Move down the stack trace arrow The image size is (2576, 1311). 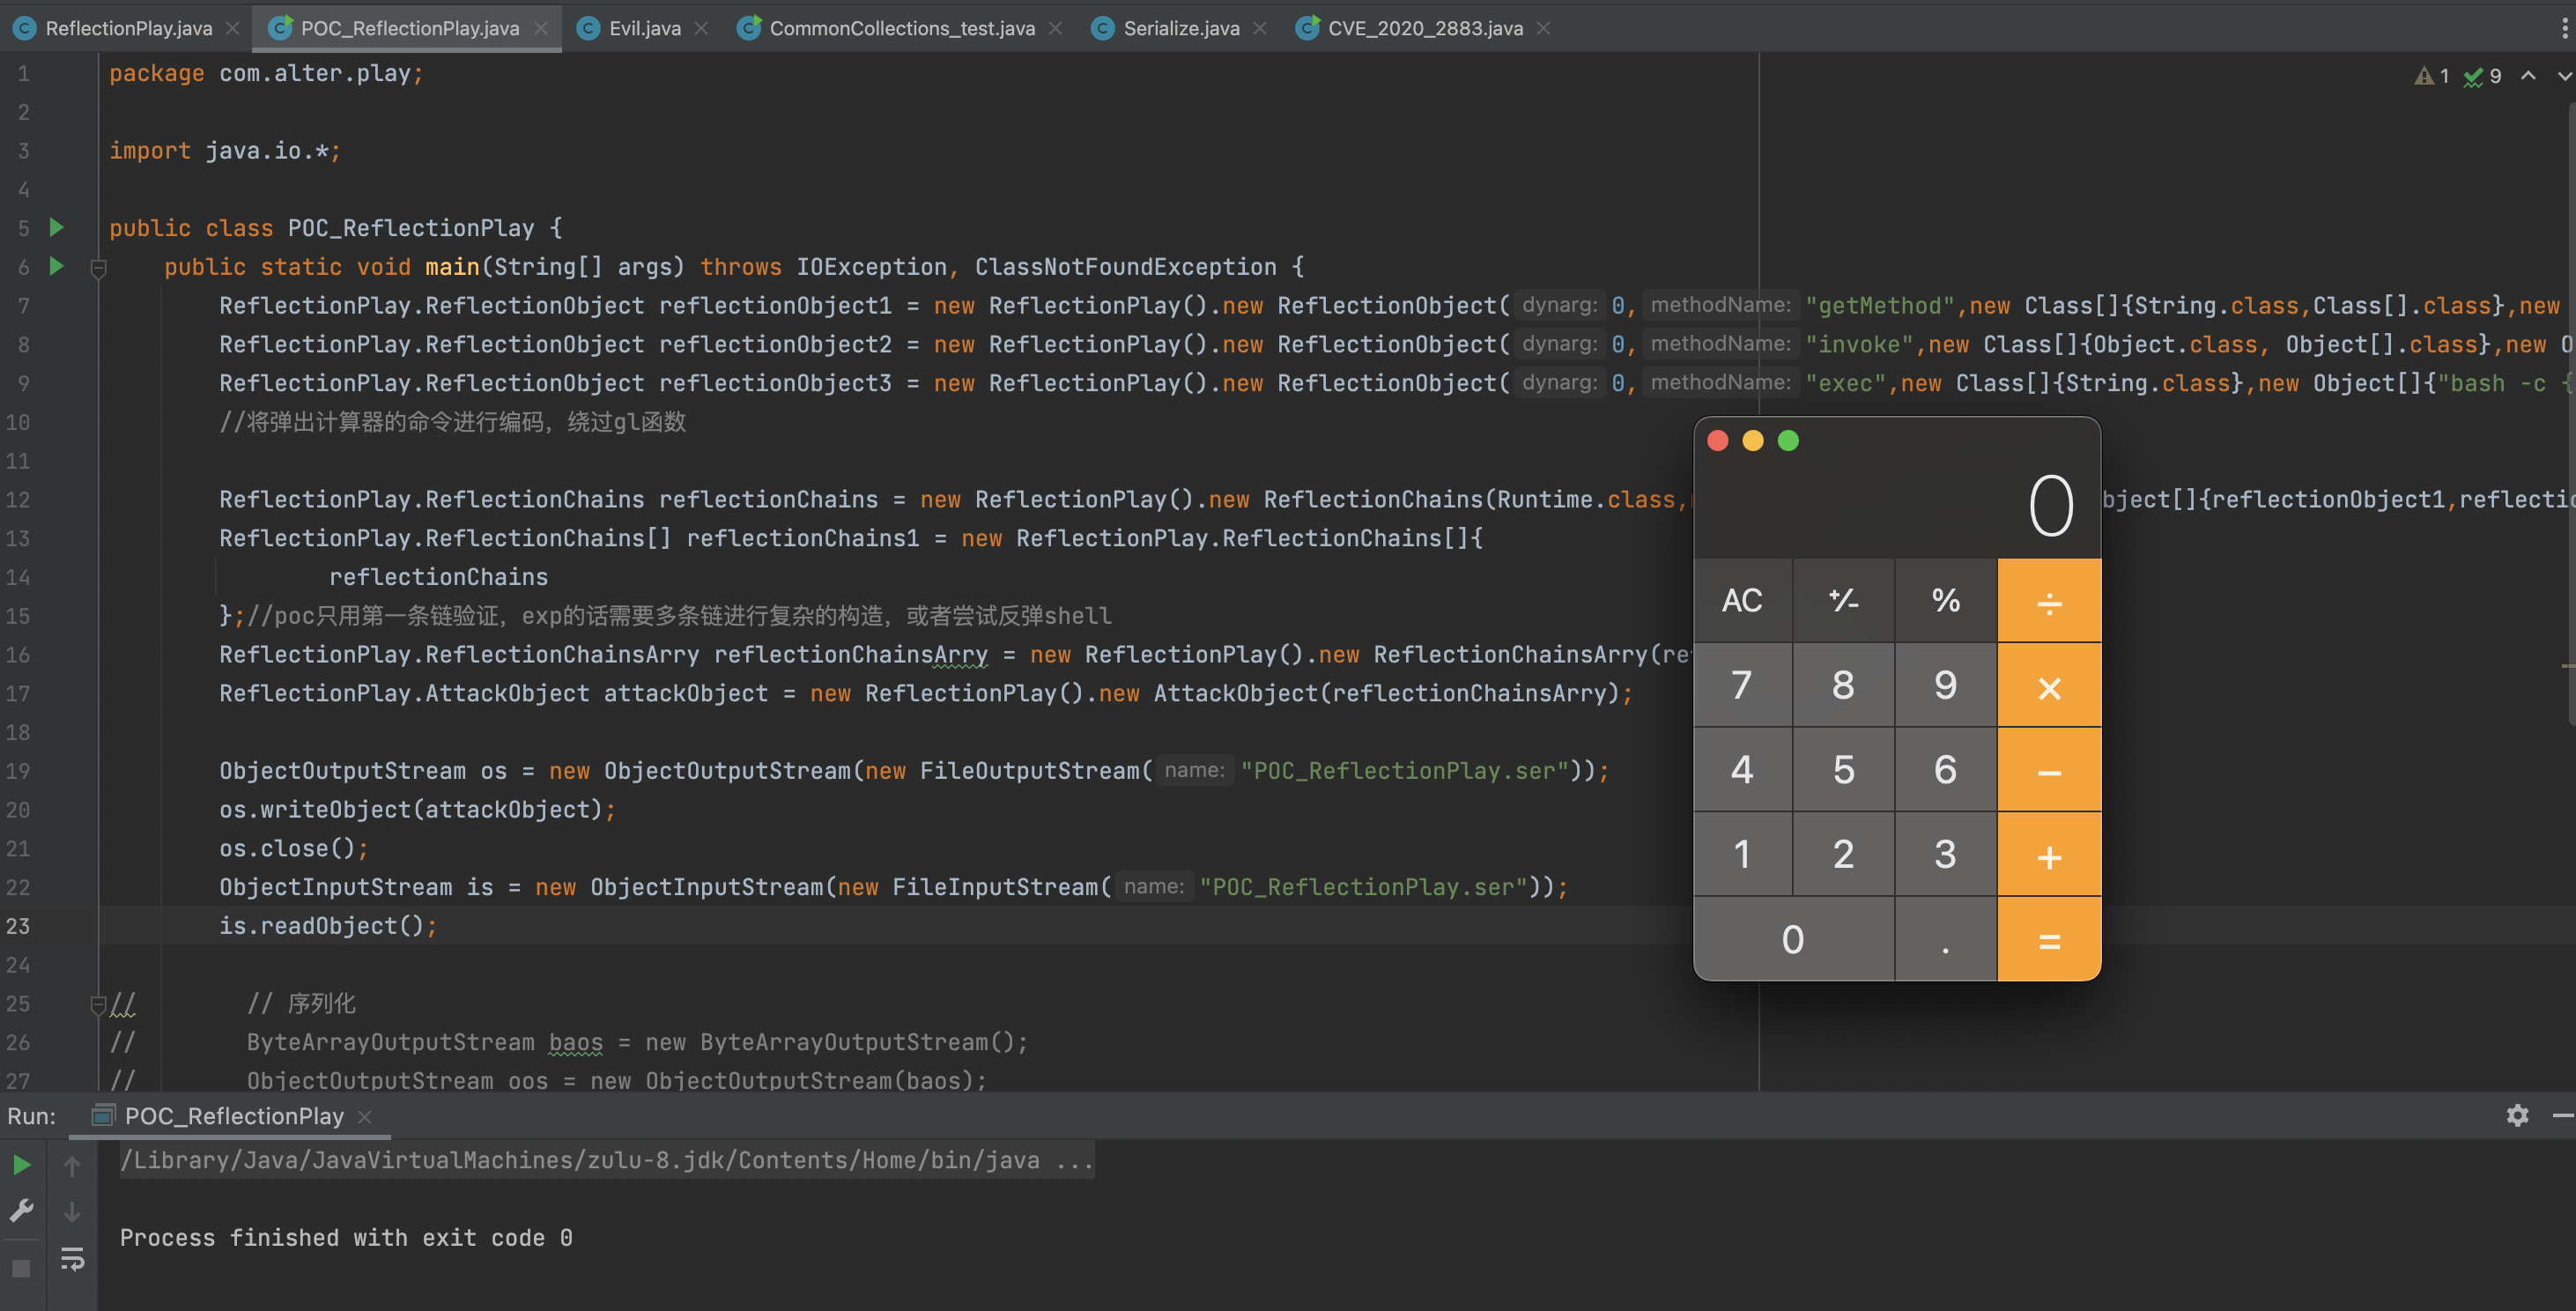pyautogui.click(x=72, y=1211)
